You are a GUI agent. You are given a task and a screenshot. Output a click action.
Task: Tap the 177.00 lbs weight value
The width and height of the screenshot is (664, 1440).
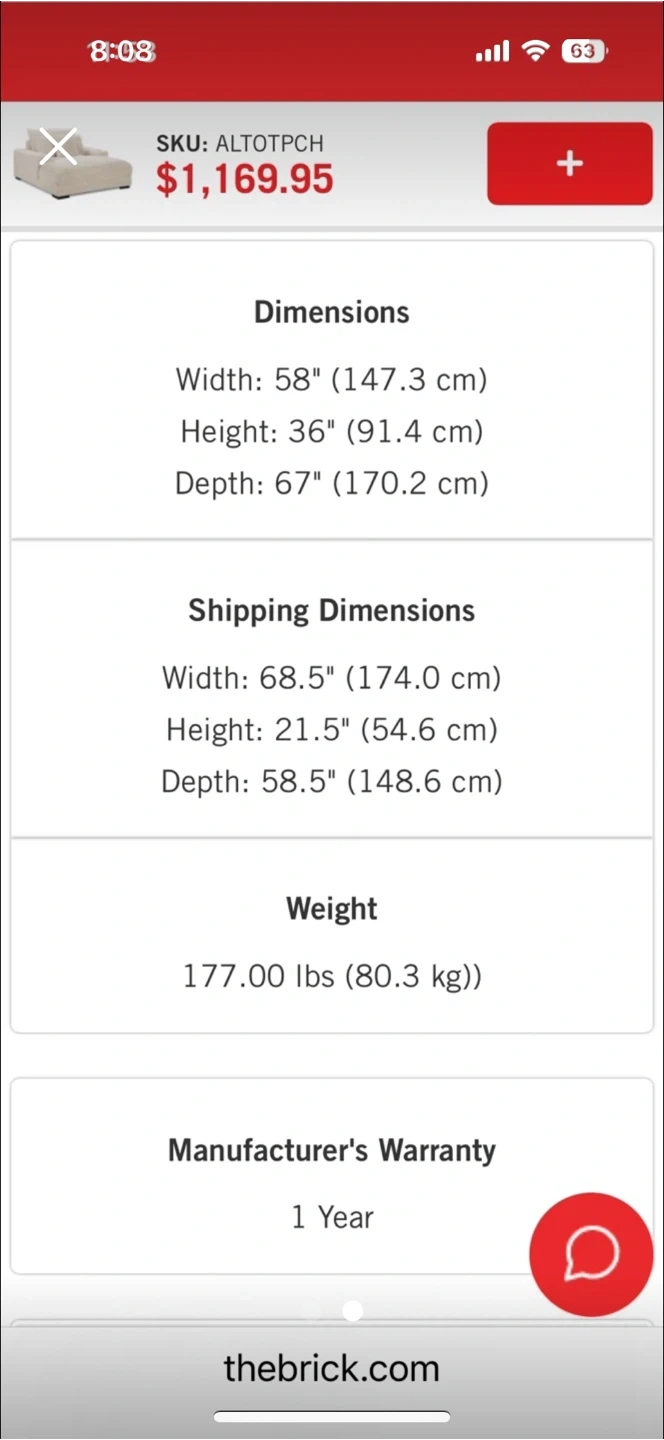[332, 976]
